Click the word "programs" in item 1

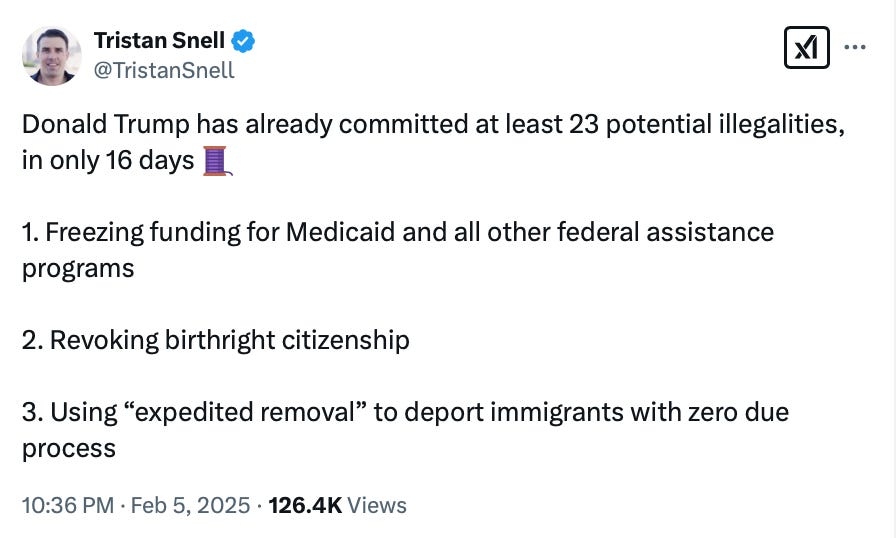pyautogui.click(x=78, y=269)
